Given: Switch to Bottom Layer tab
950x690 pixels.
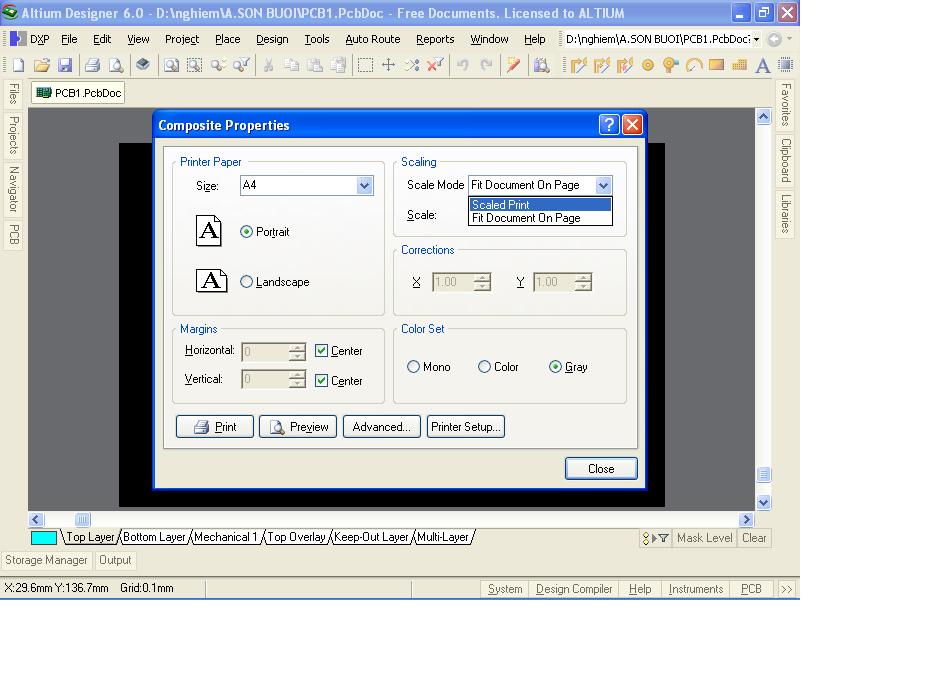Looking at the screenshot, I should coord(154,537).
